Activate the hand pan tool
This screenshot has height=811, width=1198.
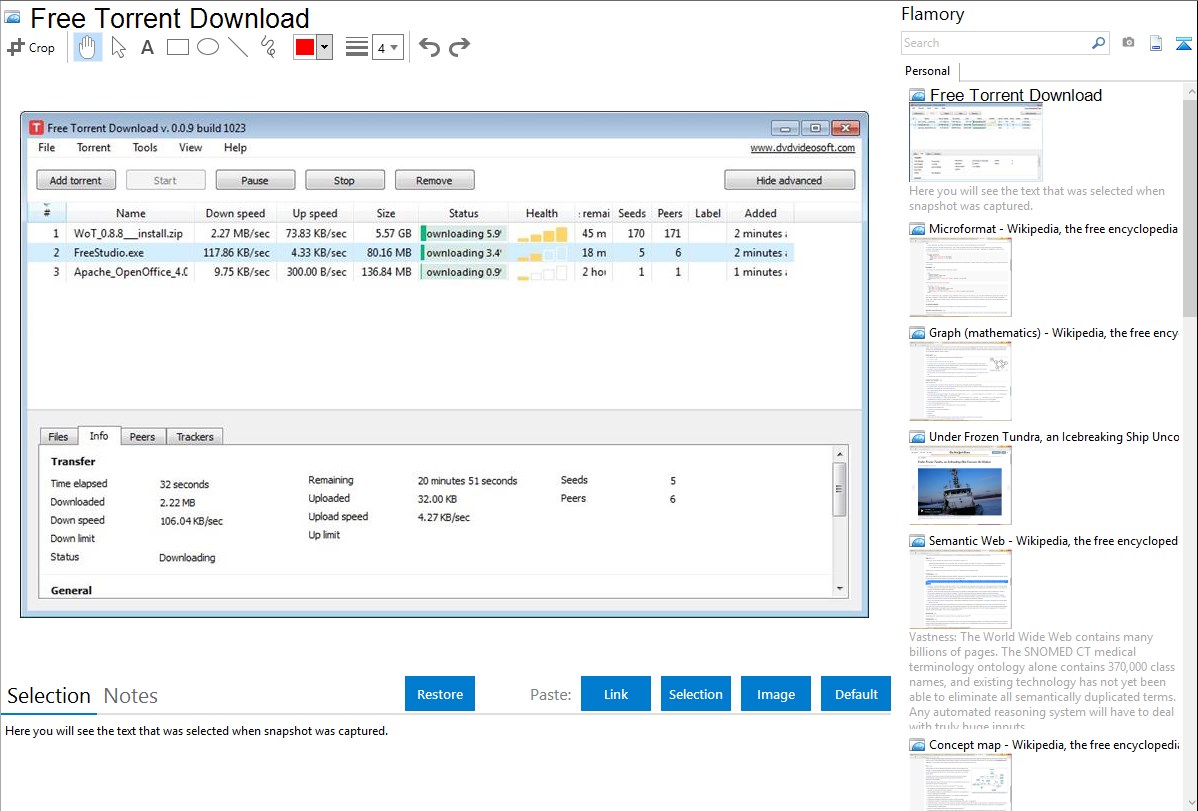(x=87, y=47)
